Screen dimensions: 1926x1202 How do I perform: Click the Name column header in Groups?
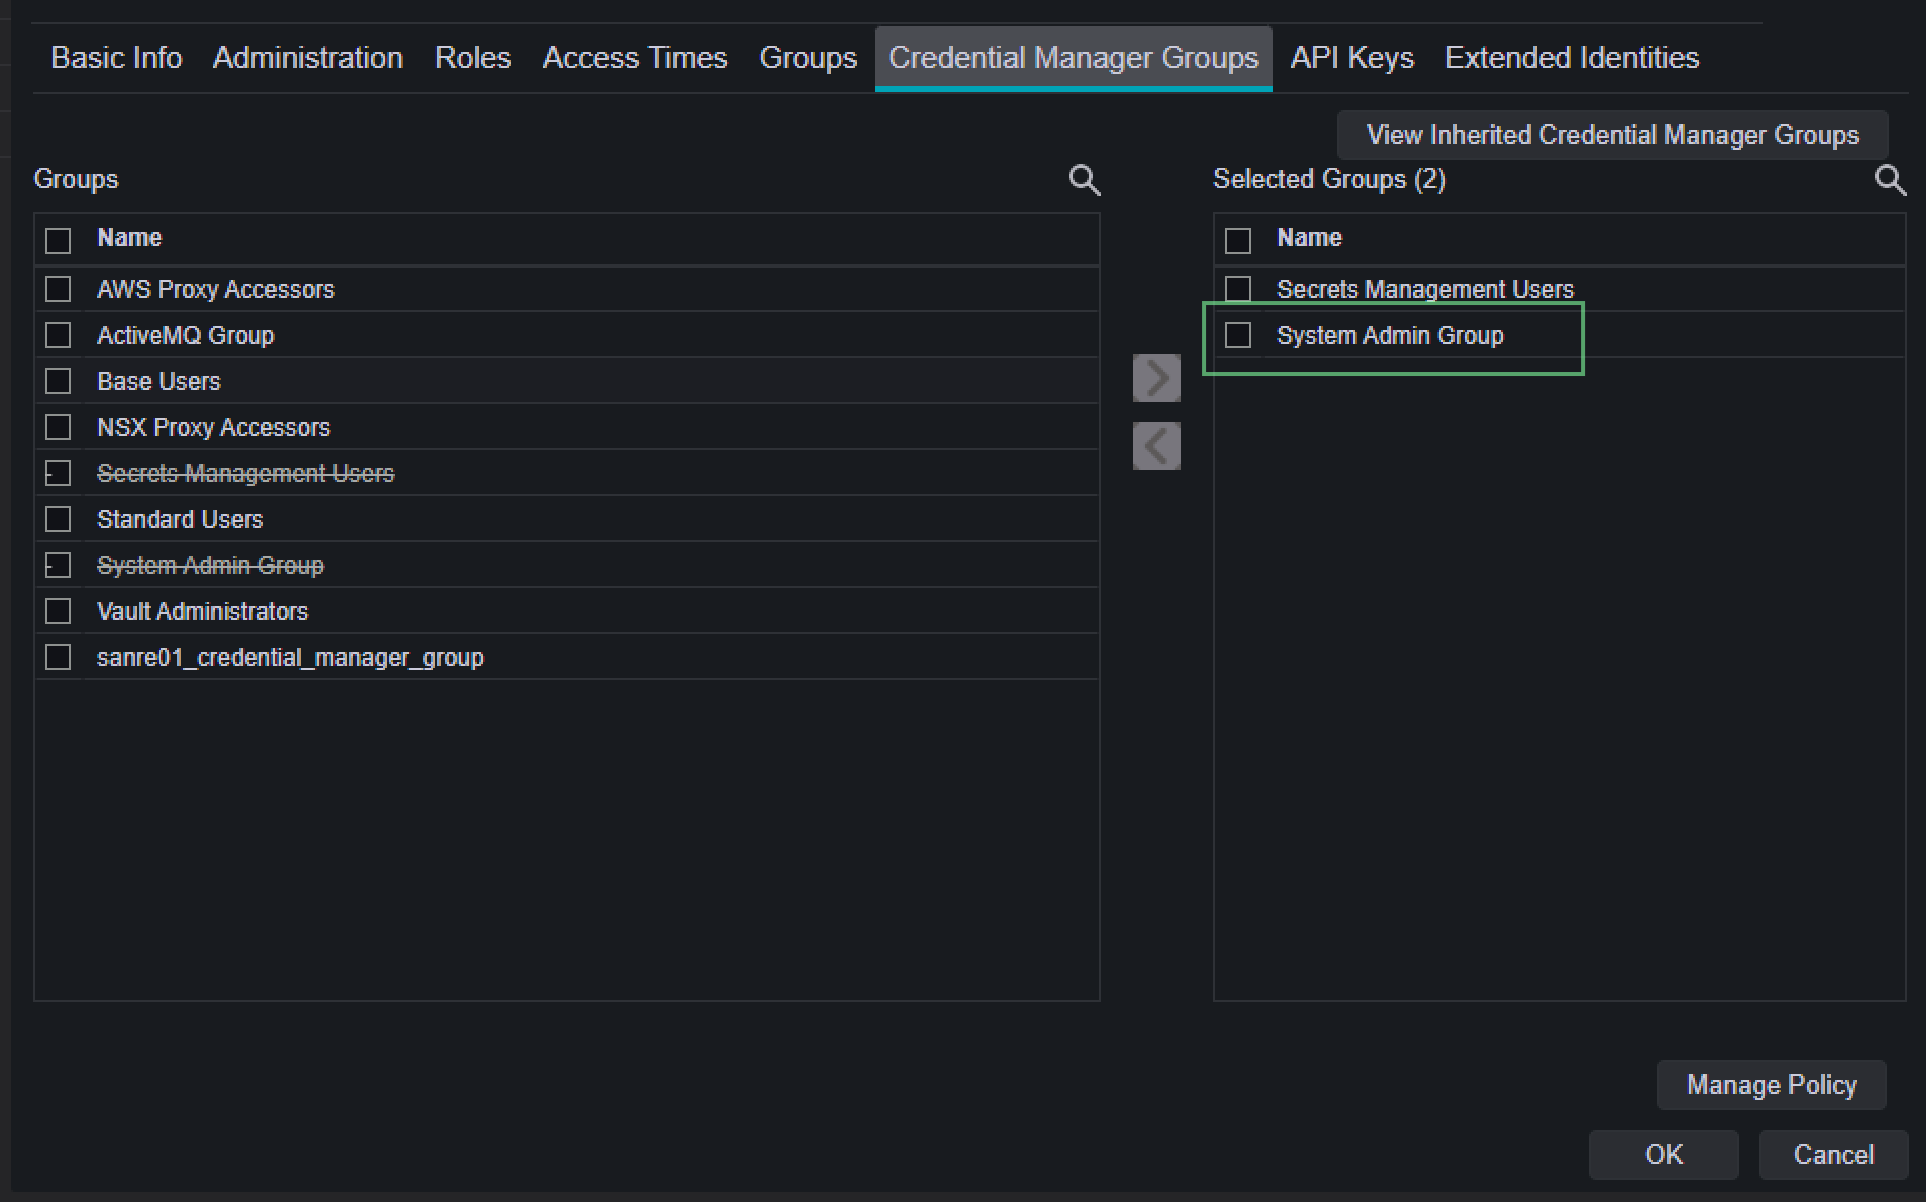click(x=129, y=238)
